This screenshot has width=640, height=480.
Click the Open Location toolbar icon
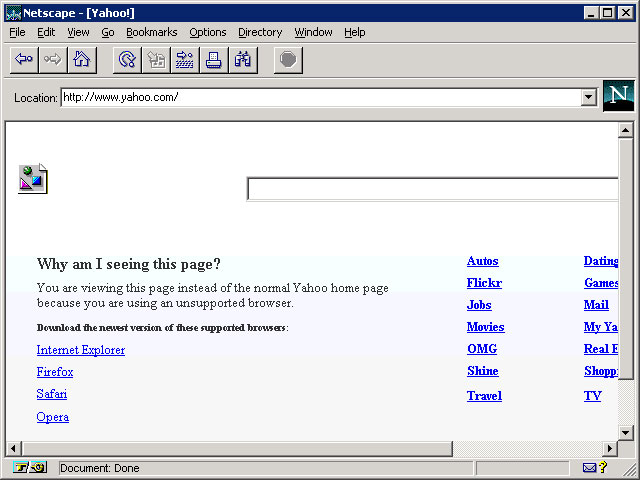click(x=185, y=60)
